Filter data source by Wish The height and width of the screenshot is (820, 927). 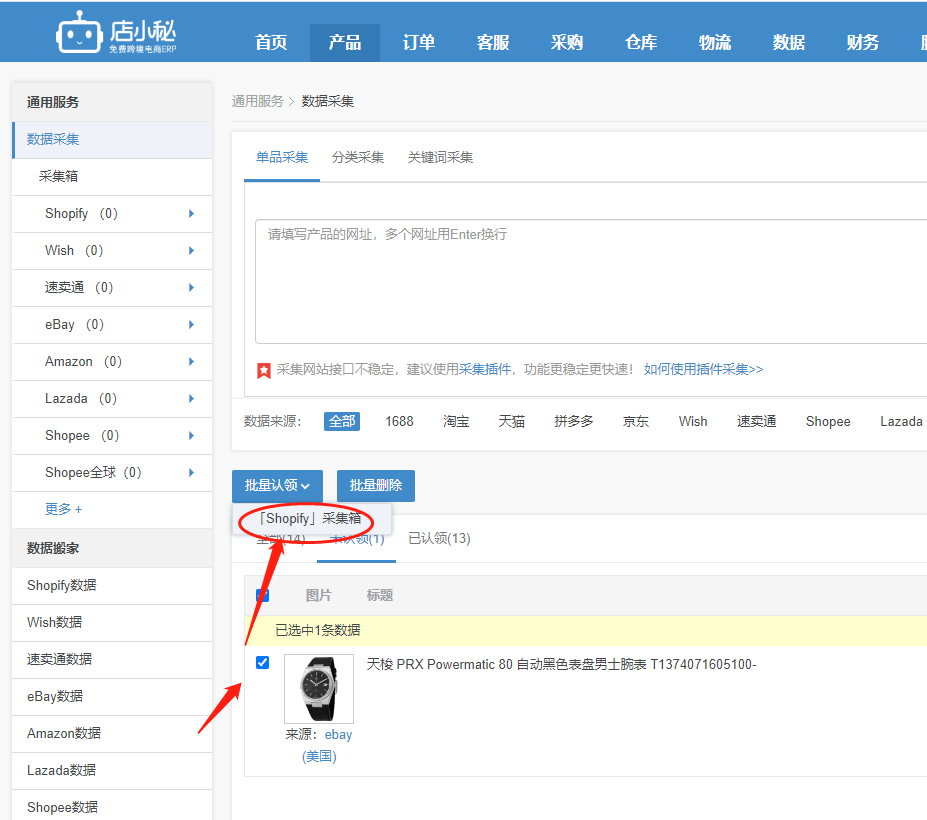coord(693,422)
